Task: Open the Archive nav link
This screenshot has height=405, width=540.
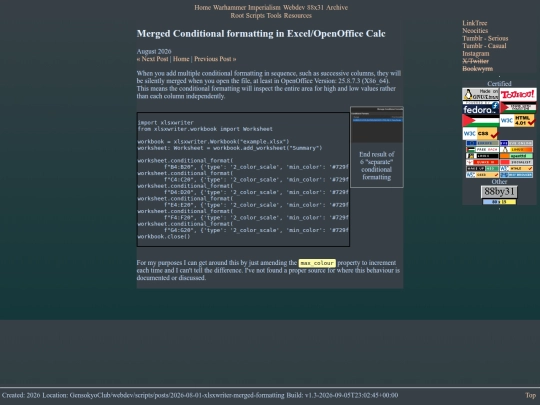Action: point(337,8)
